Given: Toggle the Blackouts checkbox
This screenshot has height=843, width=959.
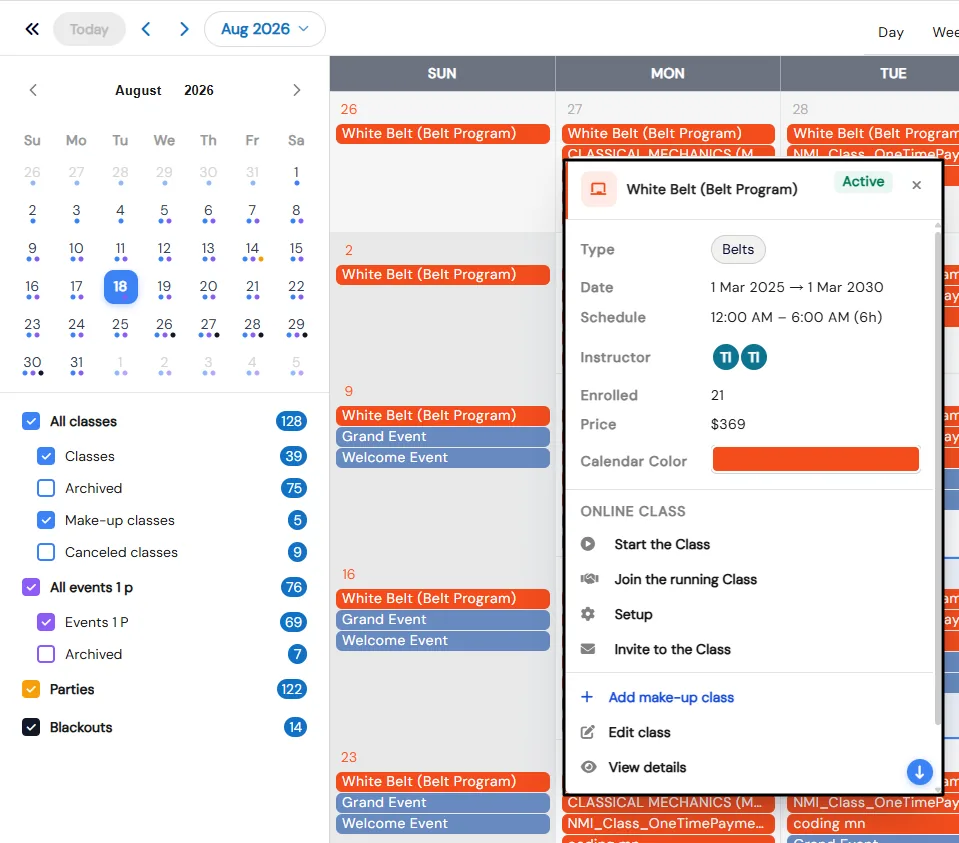Looking at the screenshot, I should [x=31, y=727].
